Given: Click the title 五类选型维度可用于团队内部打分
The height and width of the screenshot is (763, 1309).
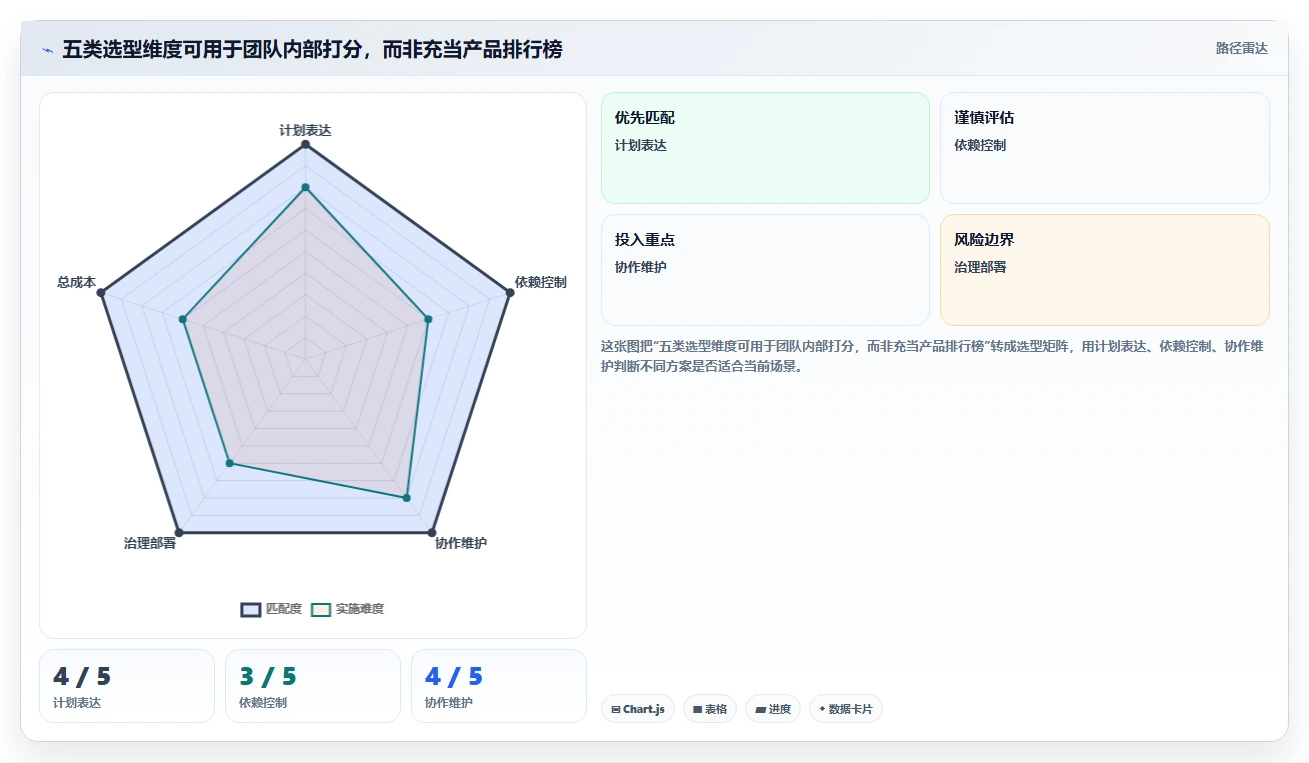Looking at the screenshot, I should coord(312,49).
